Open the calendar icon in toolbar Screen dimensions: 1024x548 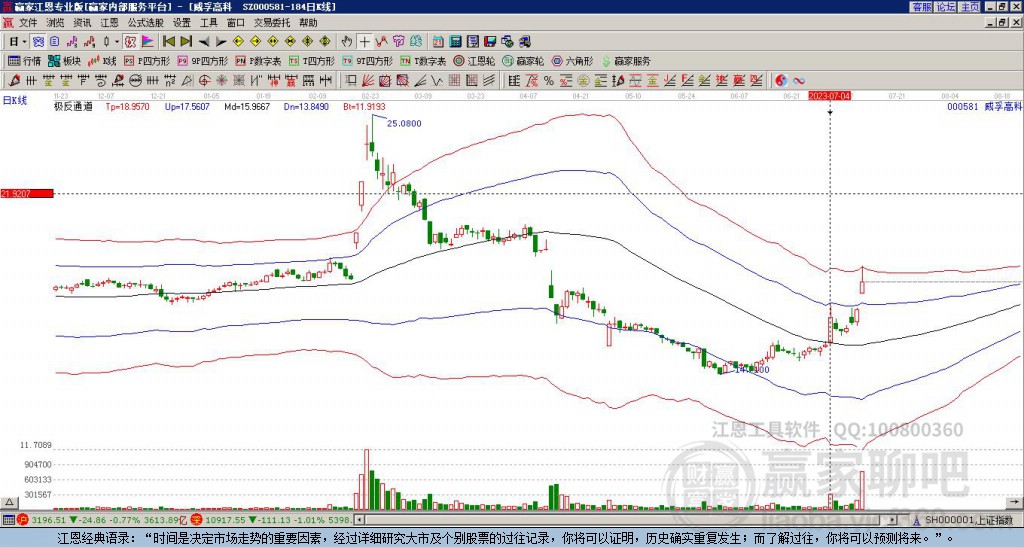pos(438,42)
